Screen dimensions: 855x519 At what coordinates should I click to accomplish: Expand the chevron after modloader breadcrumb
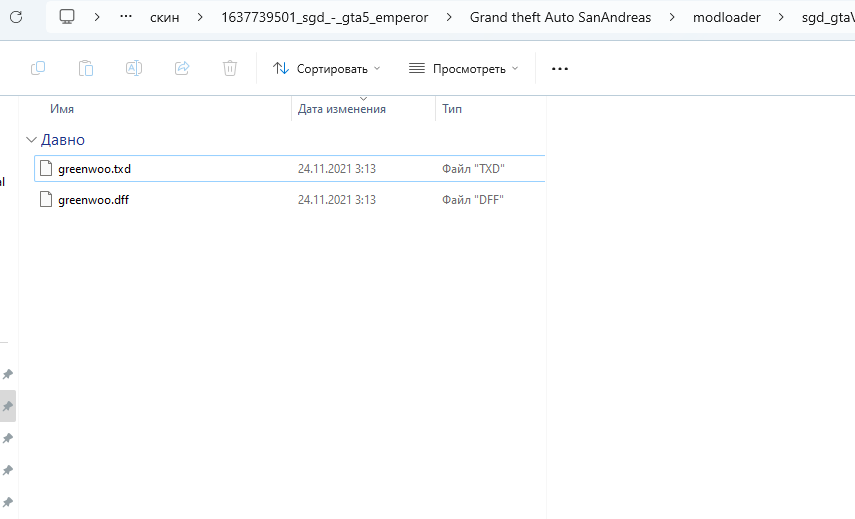pos(781,17)
